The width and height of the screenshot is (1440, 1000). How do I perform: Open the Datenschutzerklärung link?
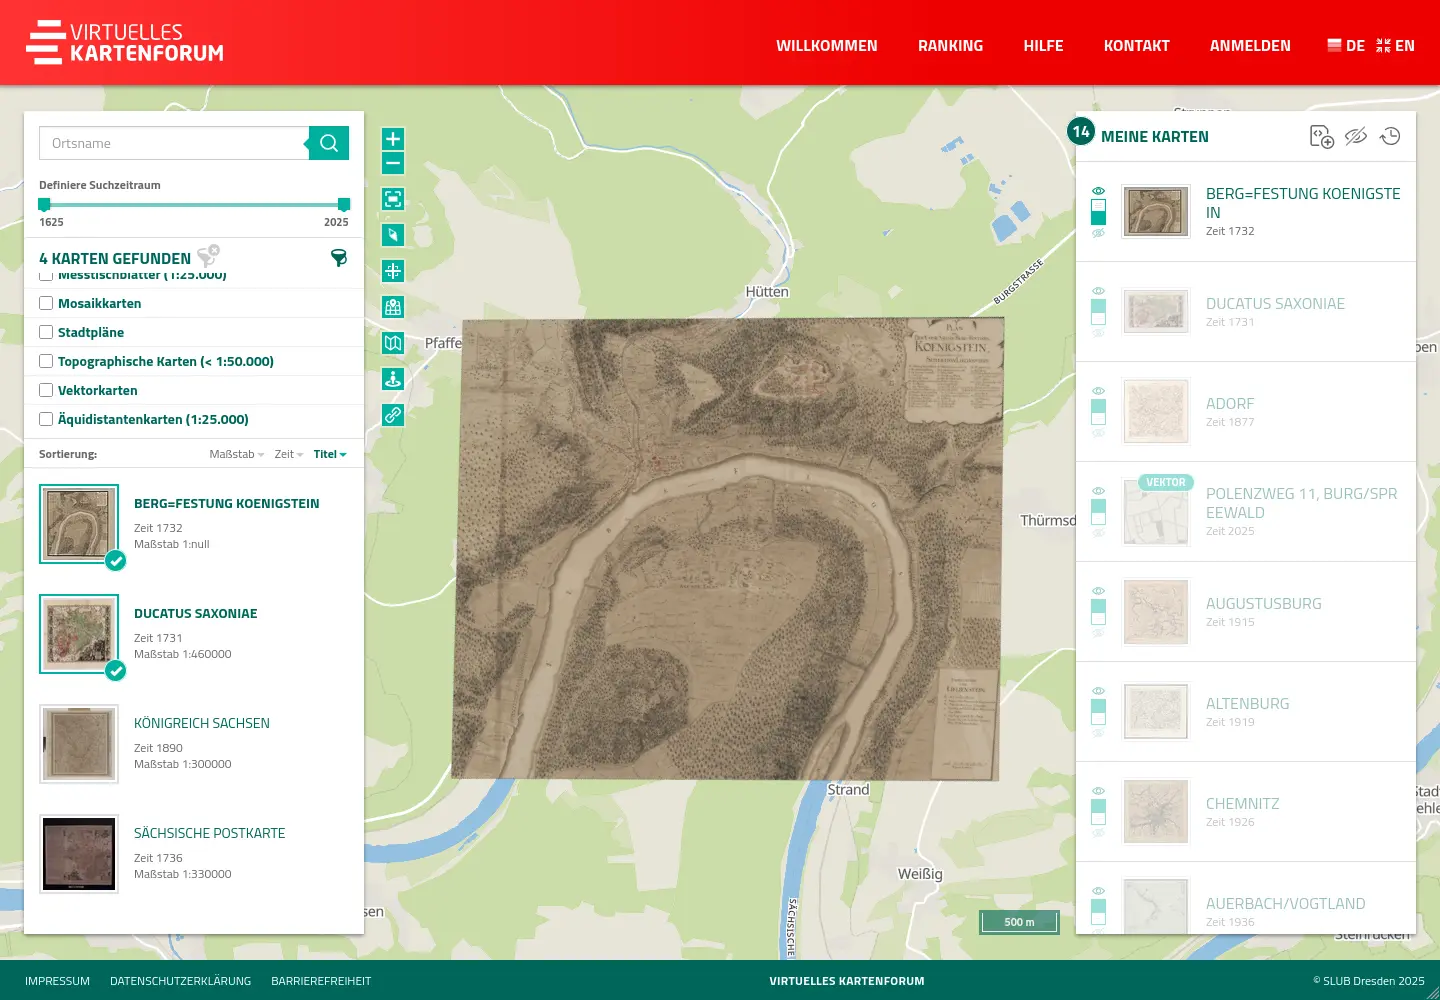(180, 981)
